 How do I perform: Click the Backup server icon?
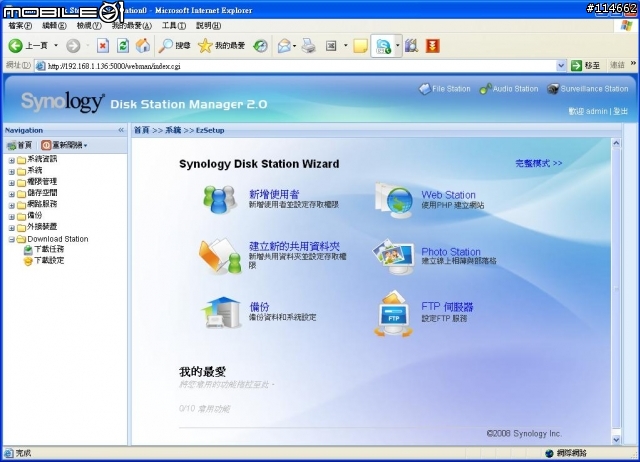[221, 313]
